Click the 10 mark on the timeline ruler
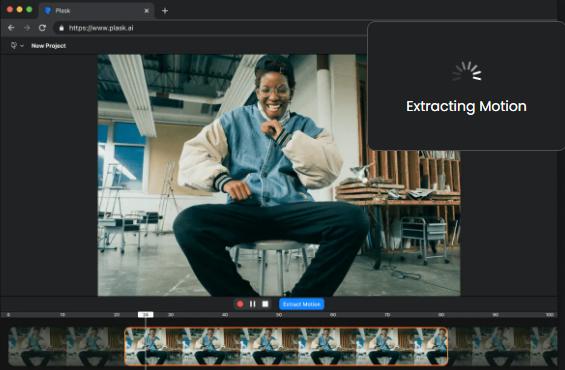Viewport: 565px width, 370px height. (x=62, y=315)
